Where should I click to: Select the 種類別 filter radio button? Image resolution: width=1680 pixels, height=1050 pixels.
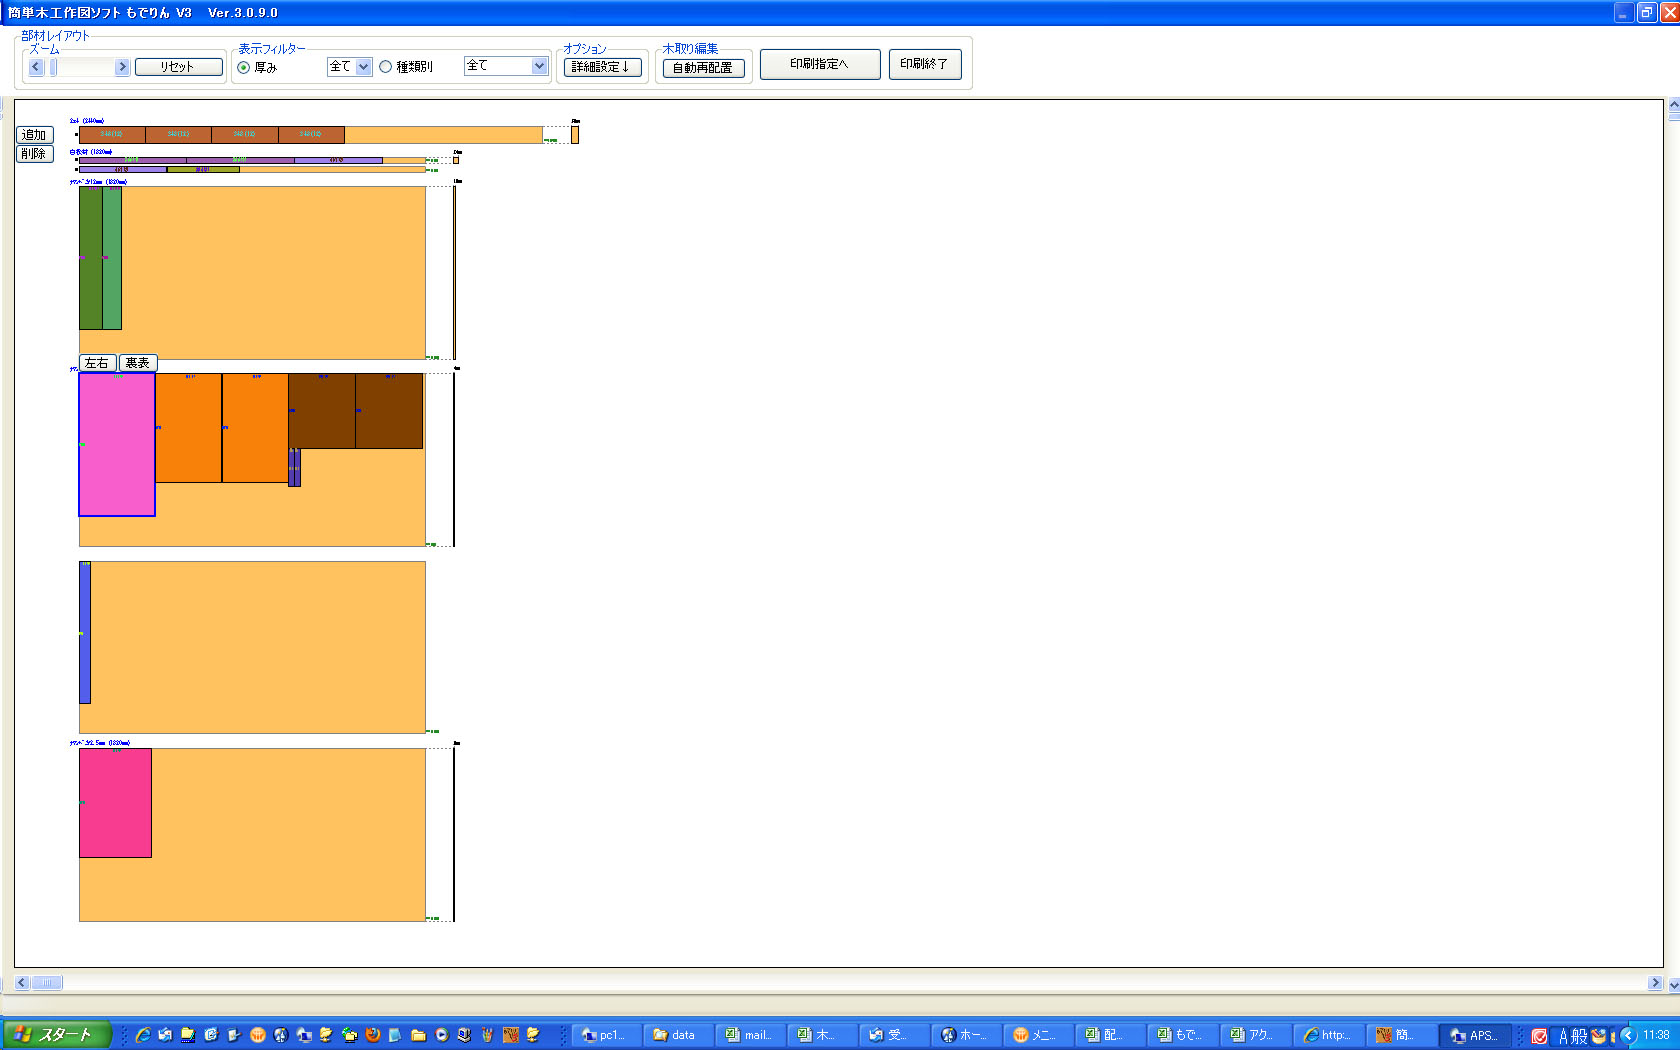(386, 67)
